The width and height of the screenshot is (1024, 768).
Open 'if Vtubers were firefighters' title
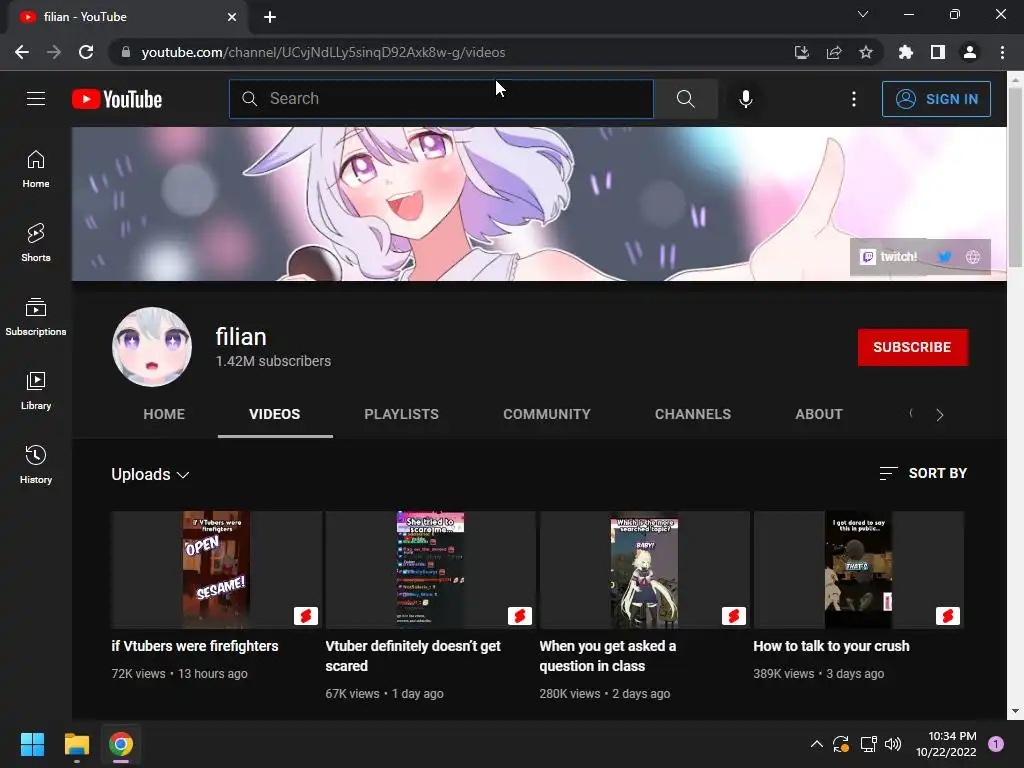195,646
